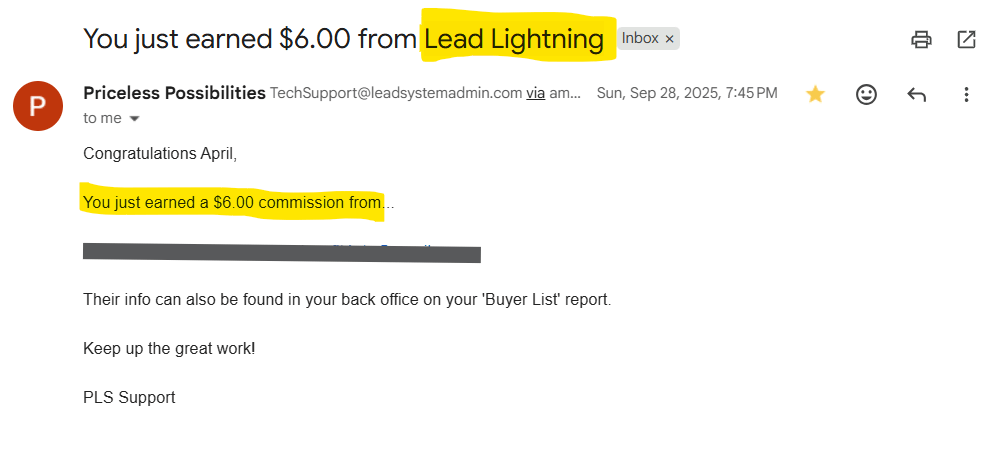Click the gray redacted bar in body

click(282, 253)
